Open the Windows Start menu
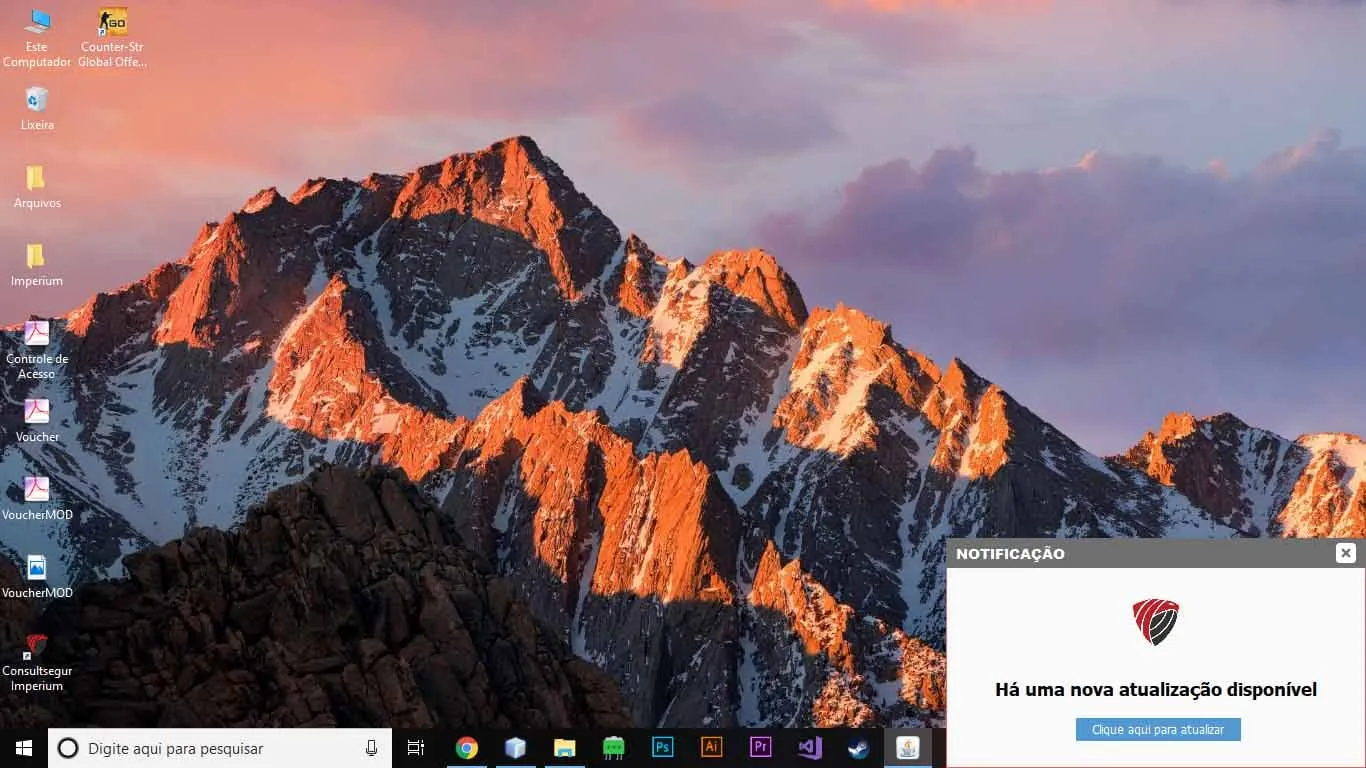Screen dimensions: 1366x768 24,748
